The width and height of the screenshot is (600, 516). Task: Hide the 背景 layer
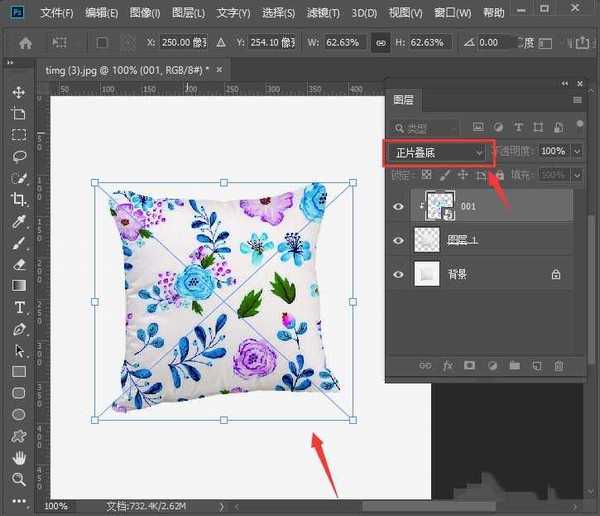(399, 273)
